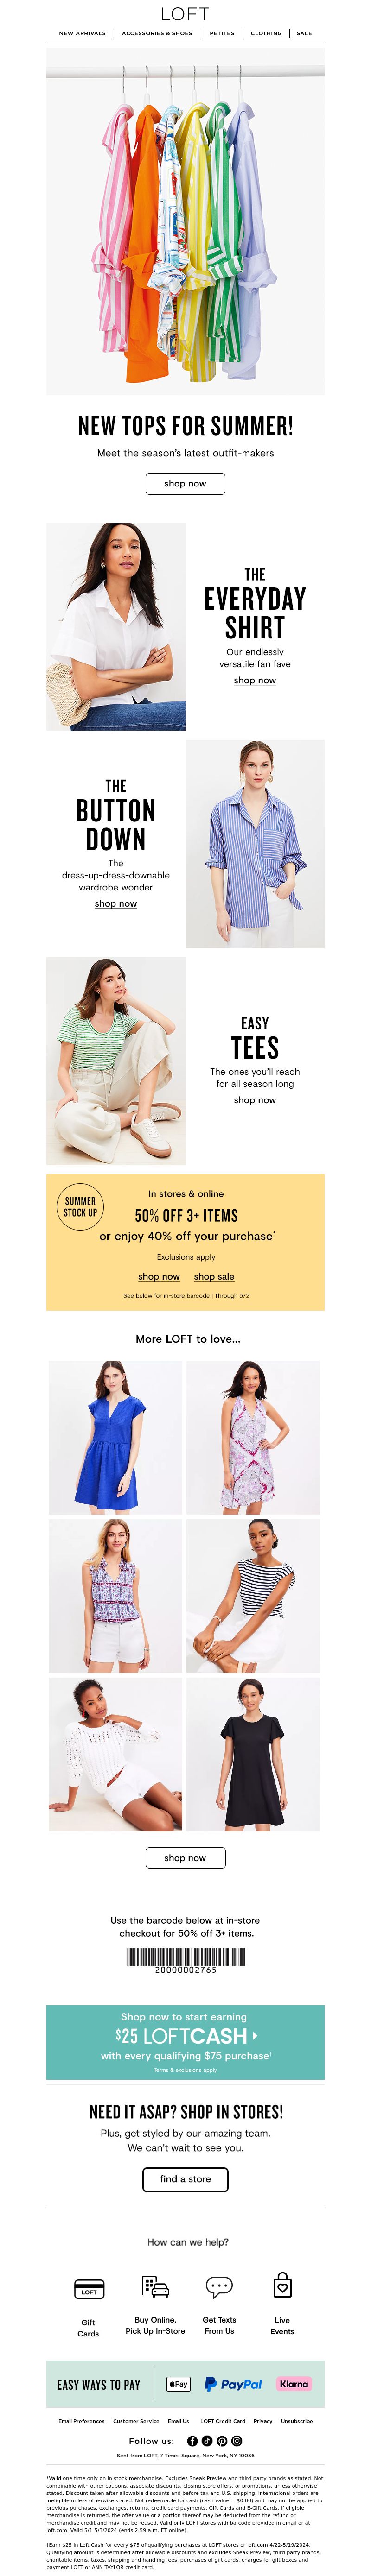This screenshot has width=371, height=2576.
Task: Follow the shop sale link in yellow banner
Action: point(214,1277)
